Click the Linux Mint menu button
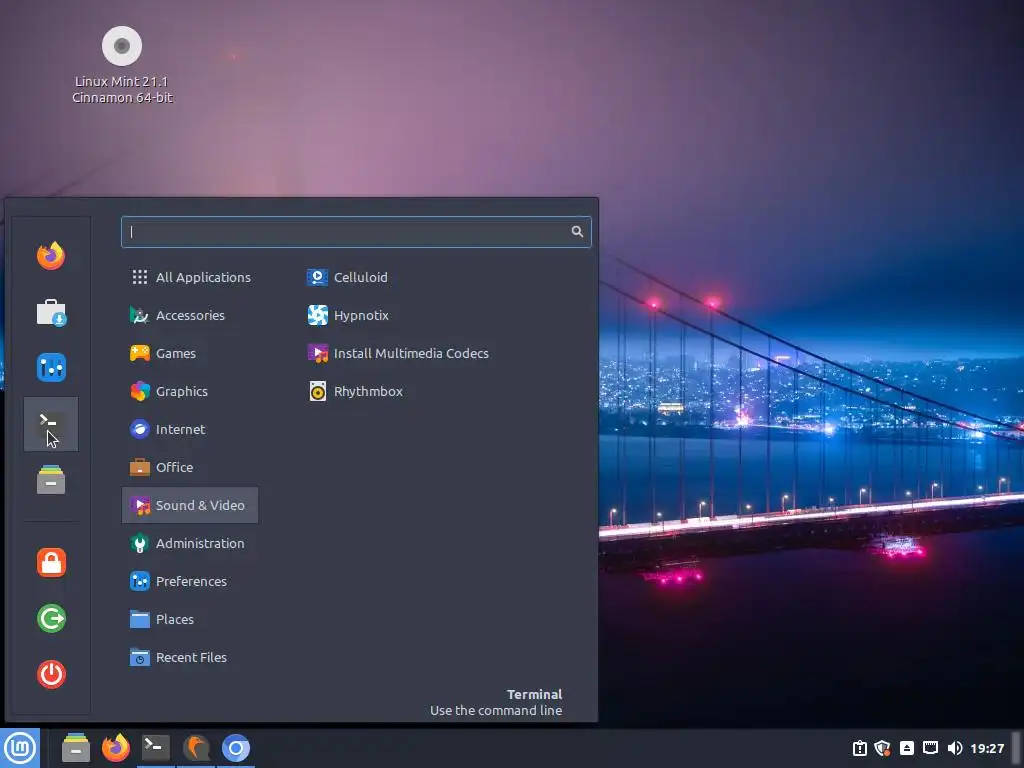This screenshot has height=768, width=1024. (x=20, y=748)
